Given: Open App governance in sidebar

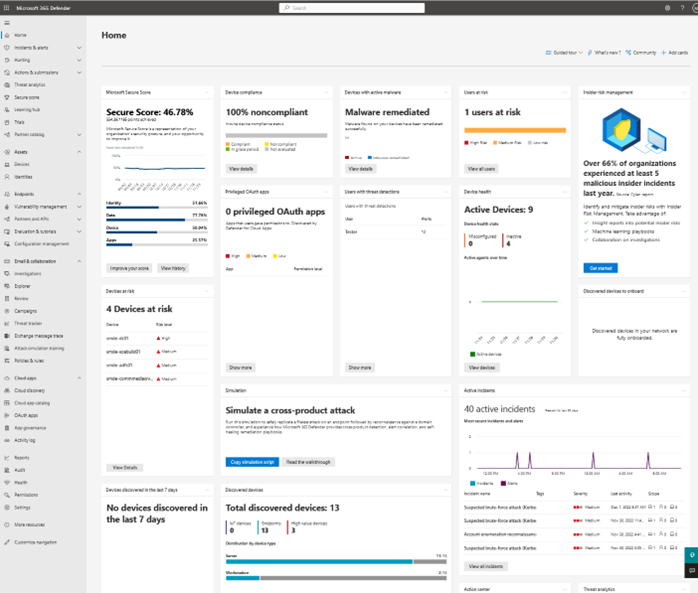Looking at the screenshot, I should [30, 428].
